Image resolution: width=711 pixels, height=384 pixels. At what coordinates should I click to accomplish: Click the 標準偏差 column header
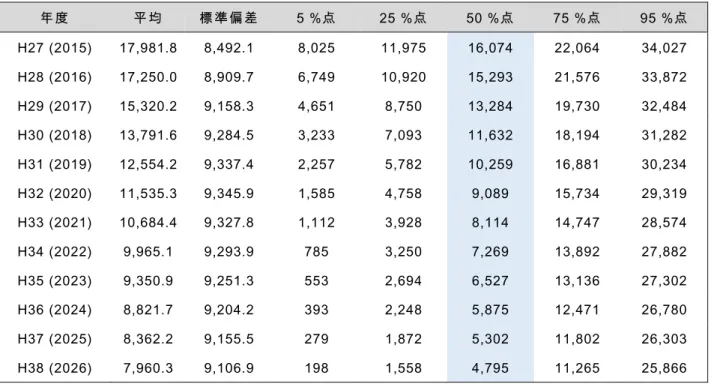[x=229, y=18]
